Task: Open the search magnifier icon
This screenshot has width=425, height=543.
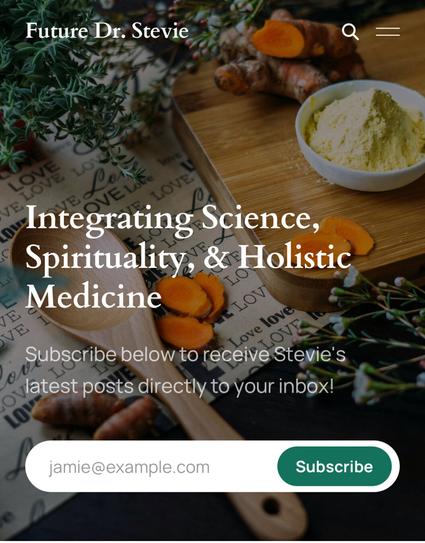Action: 350,32
